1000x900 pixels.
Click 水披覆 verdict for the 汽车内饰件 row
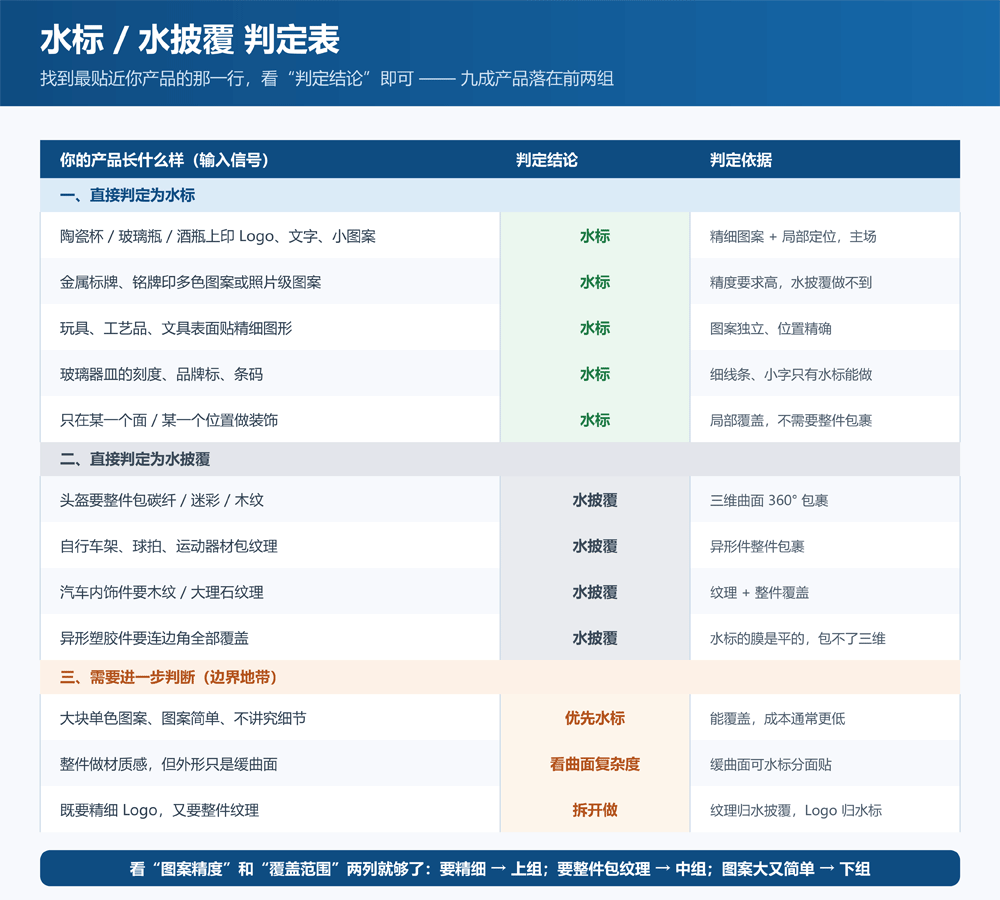tap(595, 592)
